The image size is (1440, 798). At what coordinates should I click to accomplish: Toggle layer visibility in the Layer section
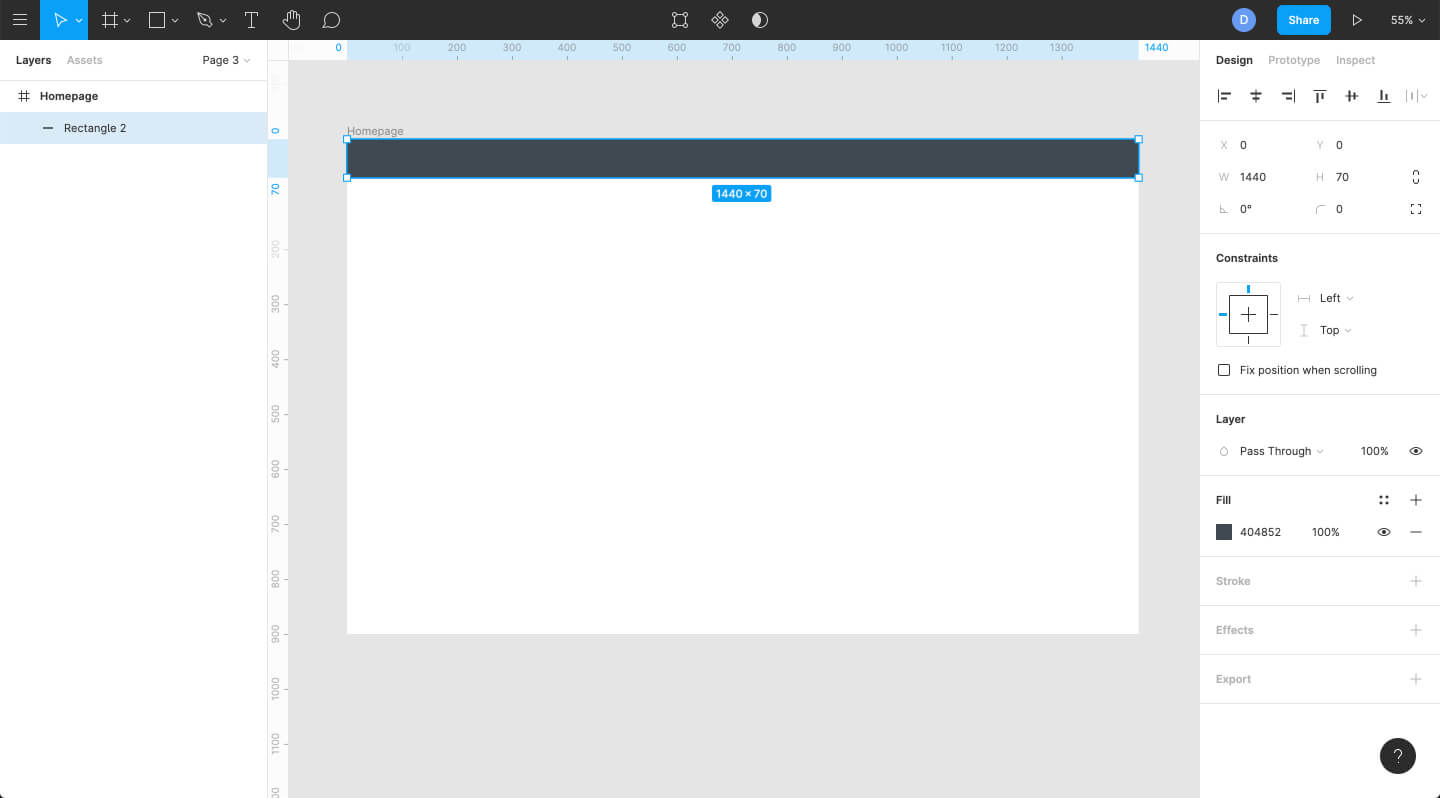tap(1415, 451)
